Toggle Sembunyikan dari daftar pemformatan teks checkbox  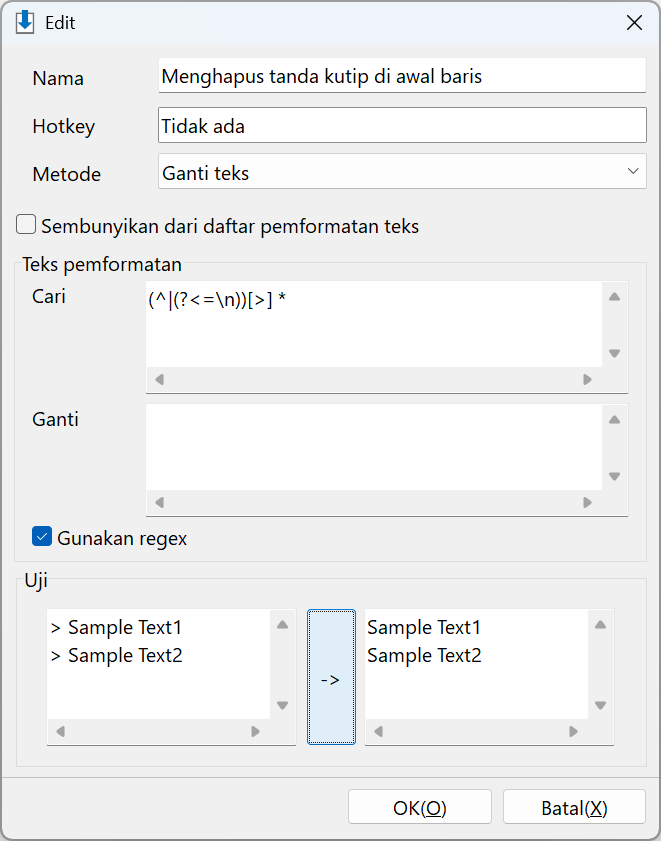(x=26, y=225)
